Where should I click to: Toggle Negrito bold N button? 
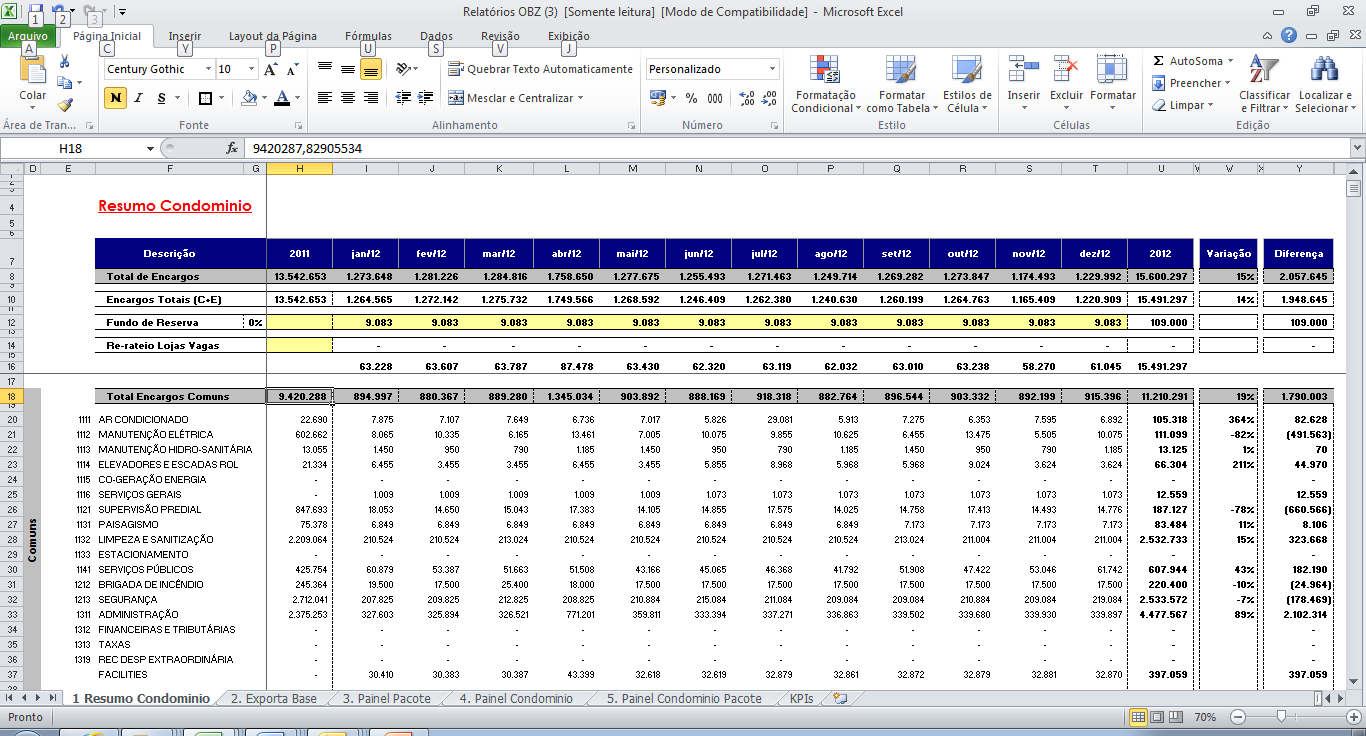tap(115, 98)
